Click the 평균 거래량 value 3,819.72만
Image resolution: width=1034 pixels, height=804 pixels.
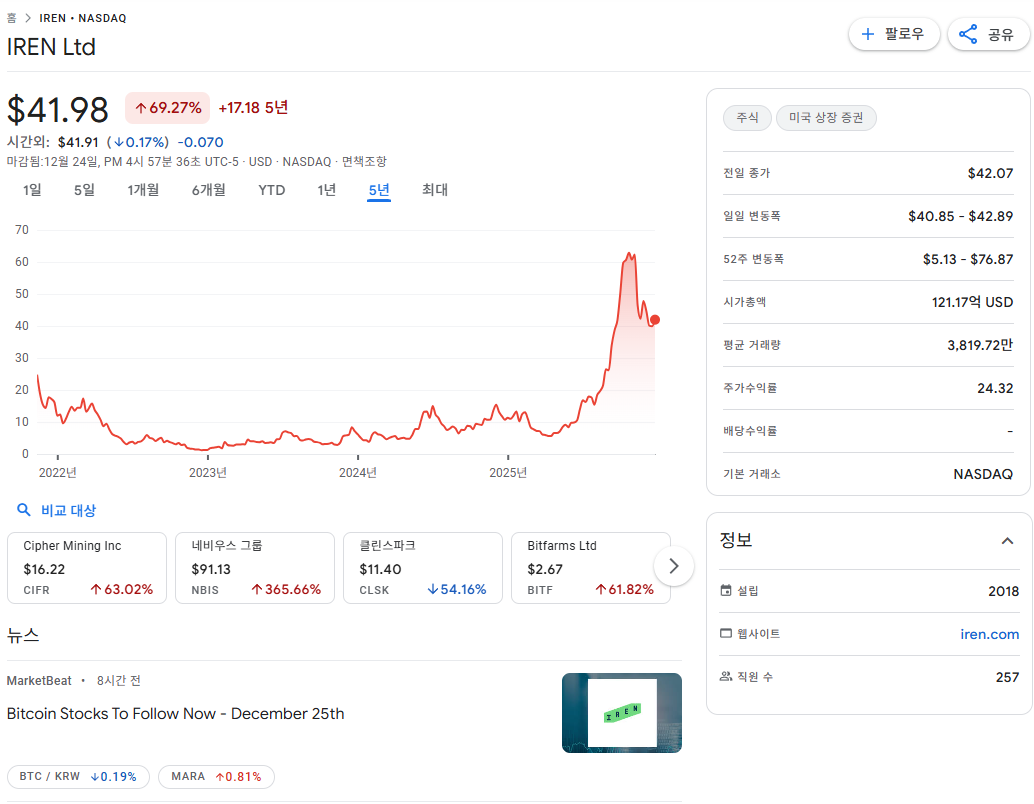point(980,345)
